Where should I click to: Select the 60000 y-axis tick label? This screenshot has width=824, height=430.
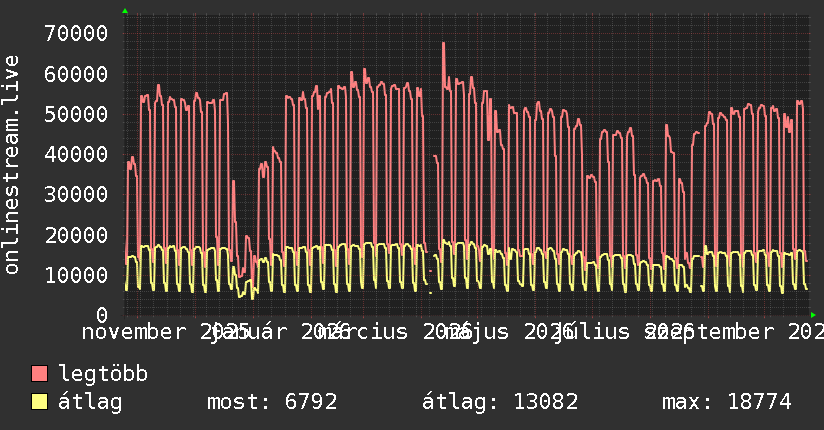[76, 74]
